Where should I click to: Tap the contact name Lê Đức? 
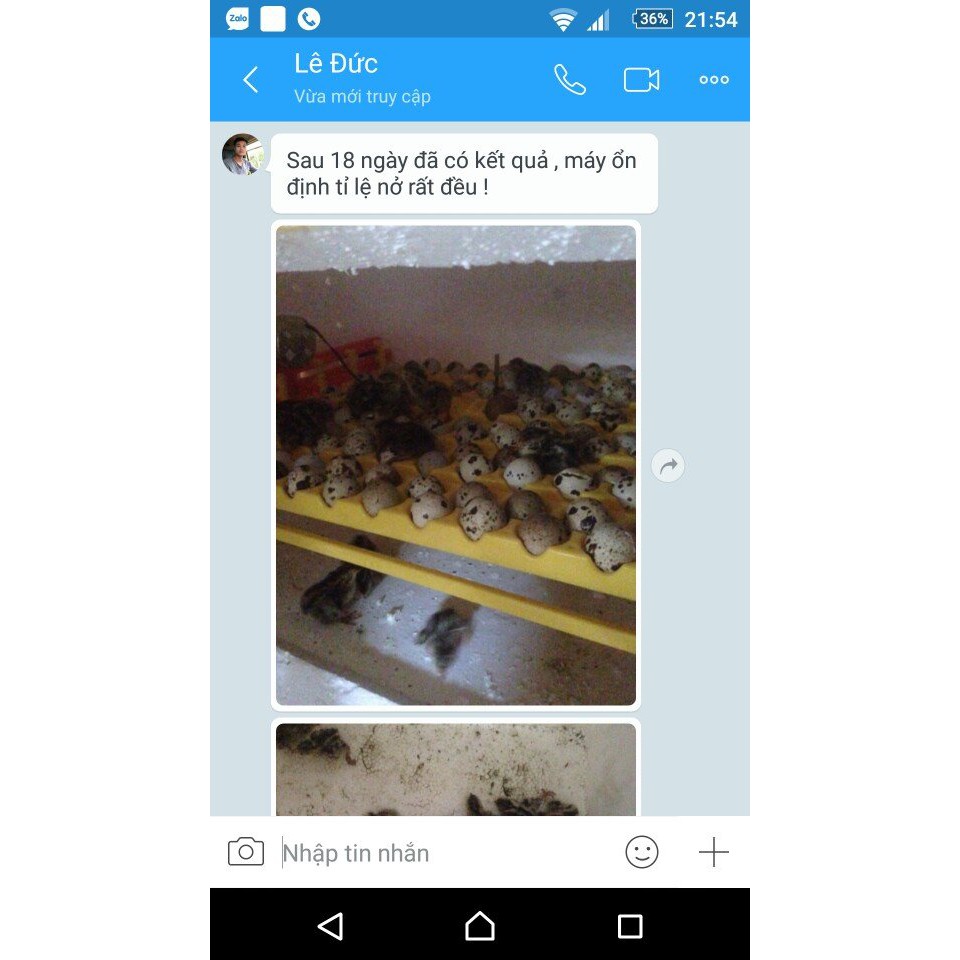[x=336, y=64]
